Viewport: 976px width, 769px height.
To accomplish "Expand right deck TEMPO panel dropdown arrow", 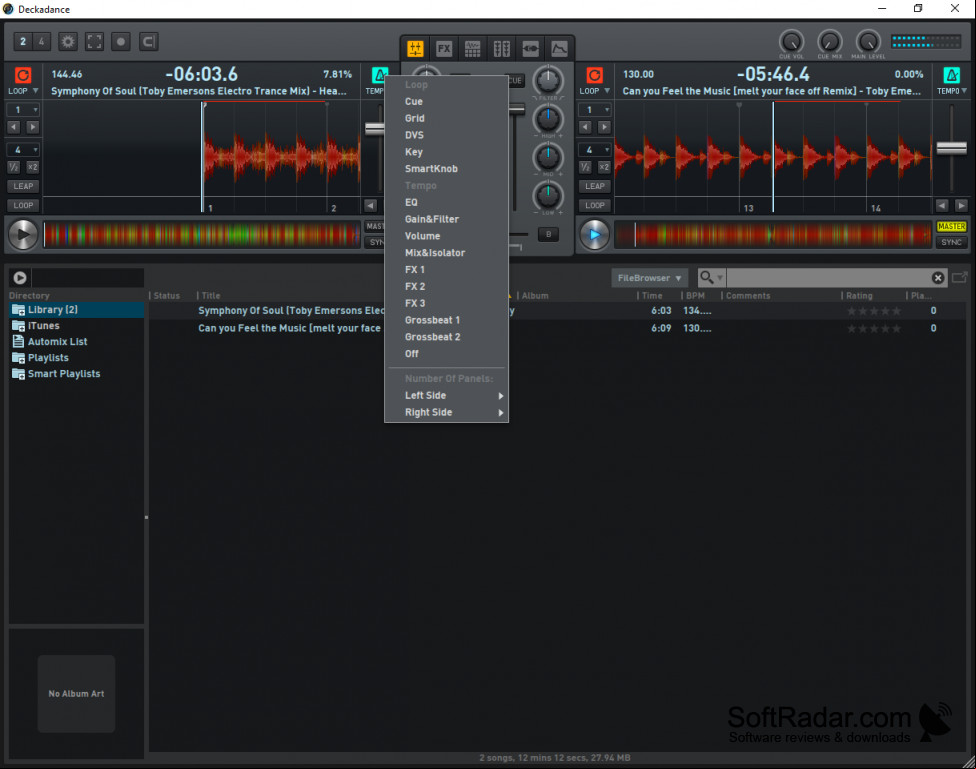I will tap(964, 91).
